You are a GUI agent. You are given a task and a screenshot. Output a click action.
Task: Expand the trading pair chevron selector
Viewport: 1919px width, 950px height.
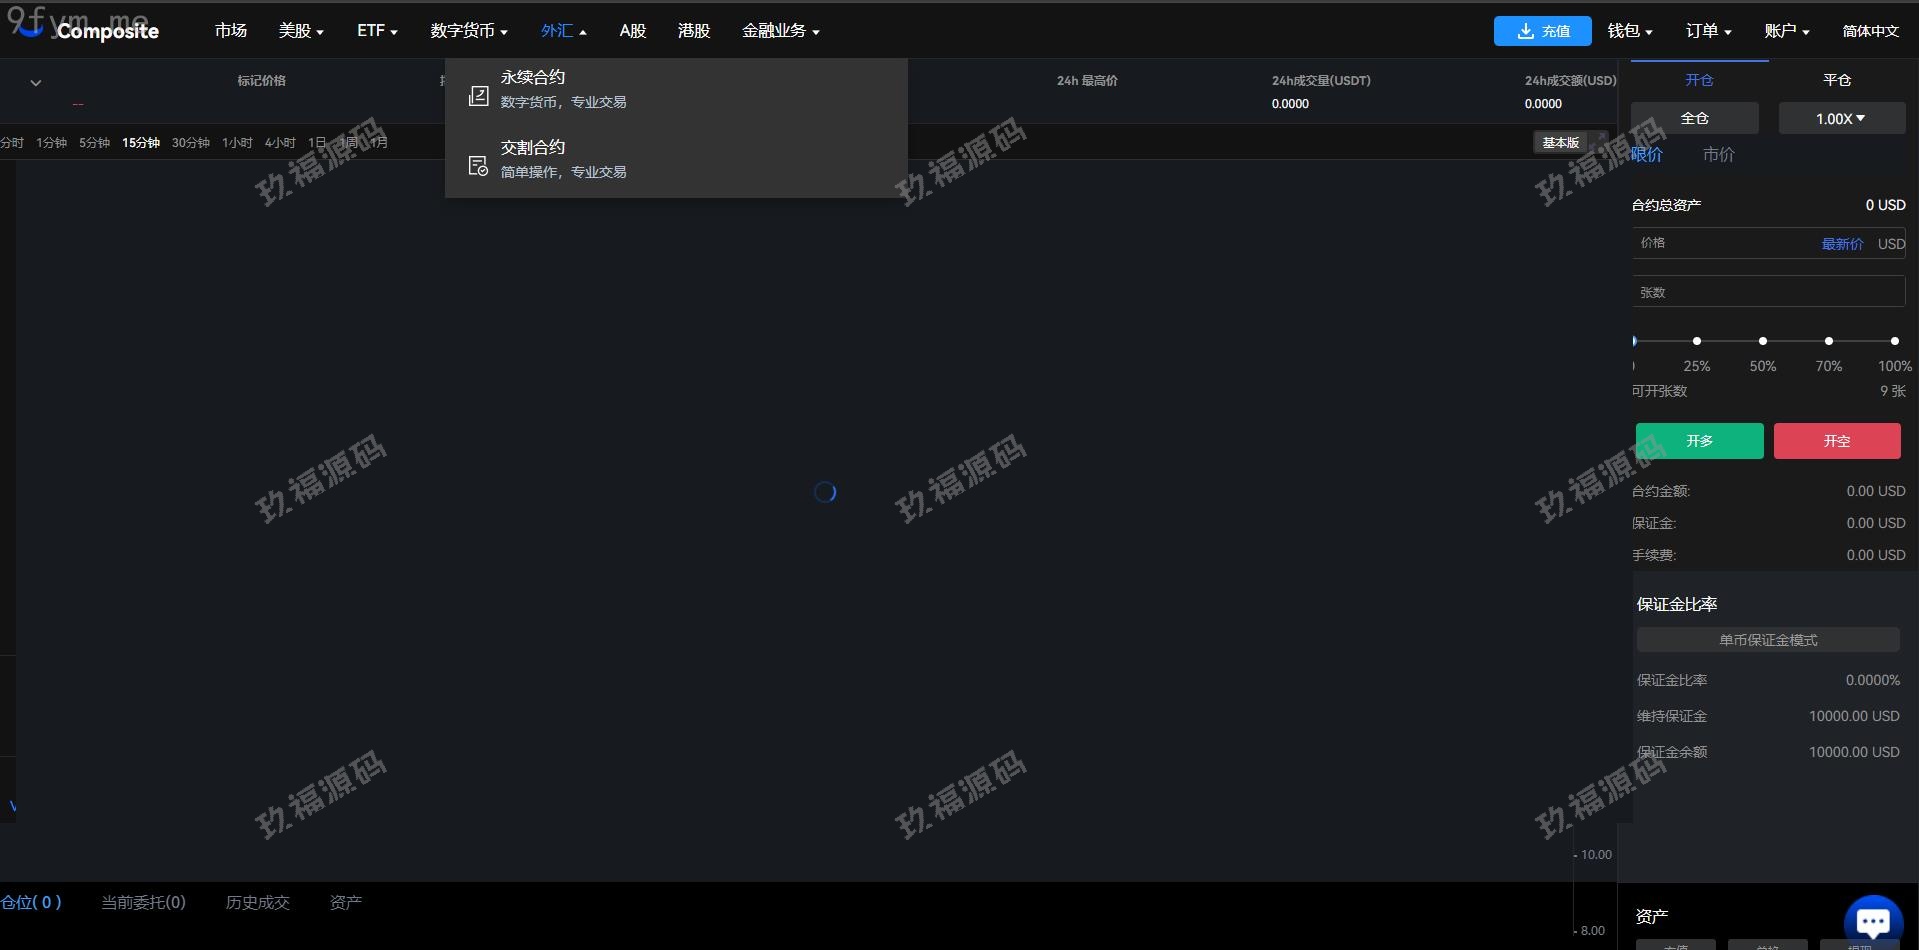36,83
